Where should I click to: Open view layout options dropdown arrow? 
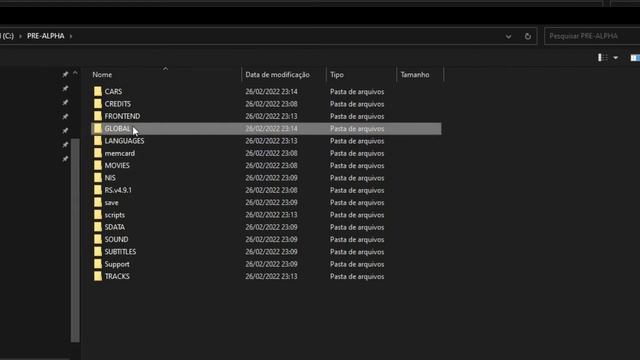616,58
